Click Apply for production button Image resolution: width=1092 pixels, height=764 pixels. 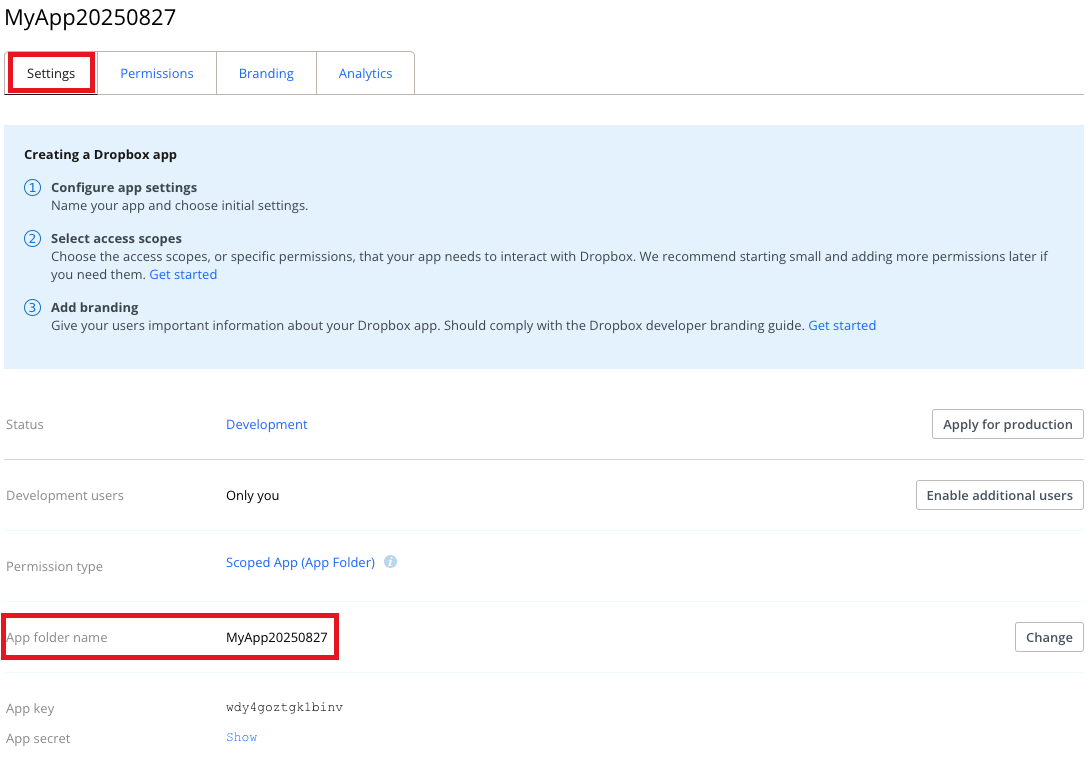click(x=1007, y=424)
